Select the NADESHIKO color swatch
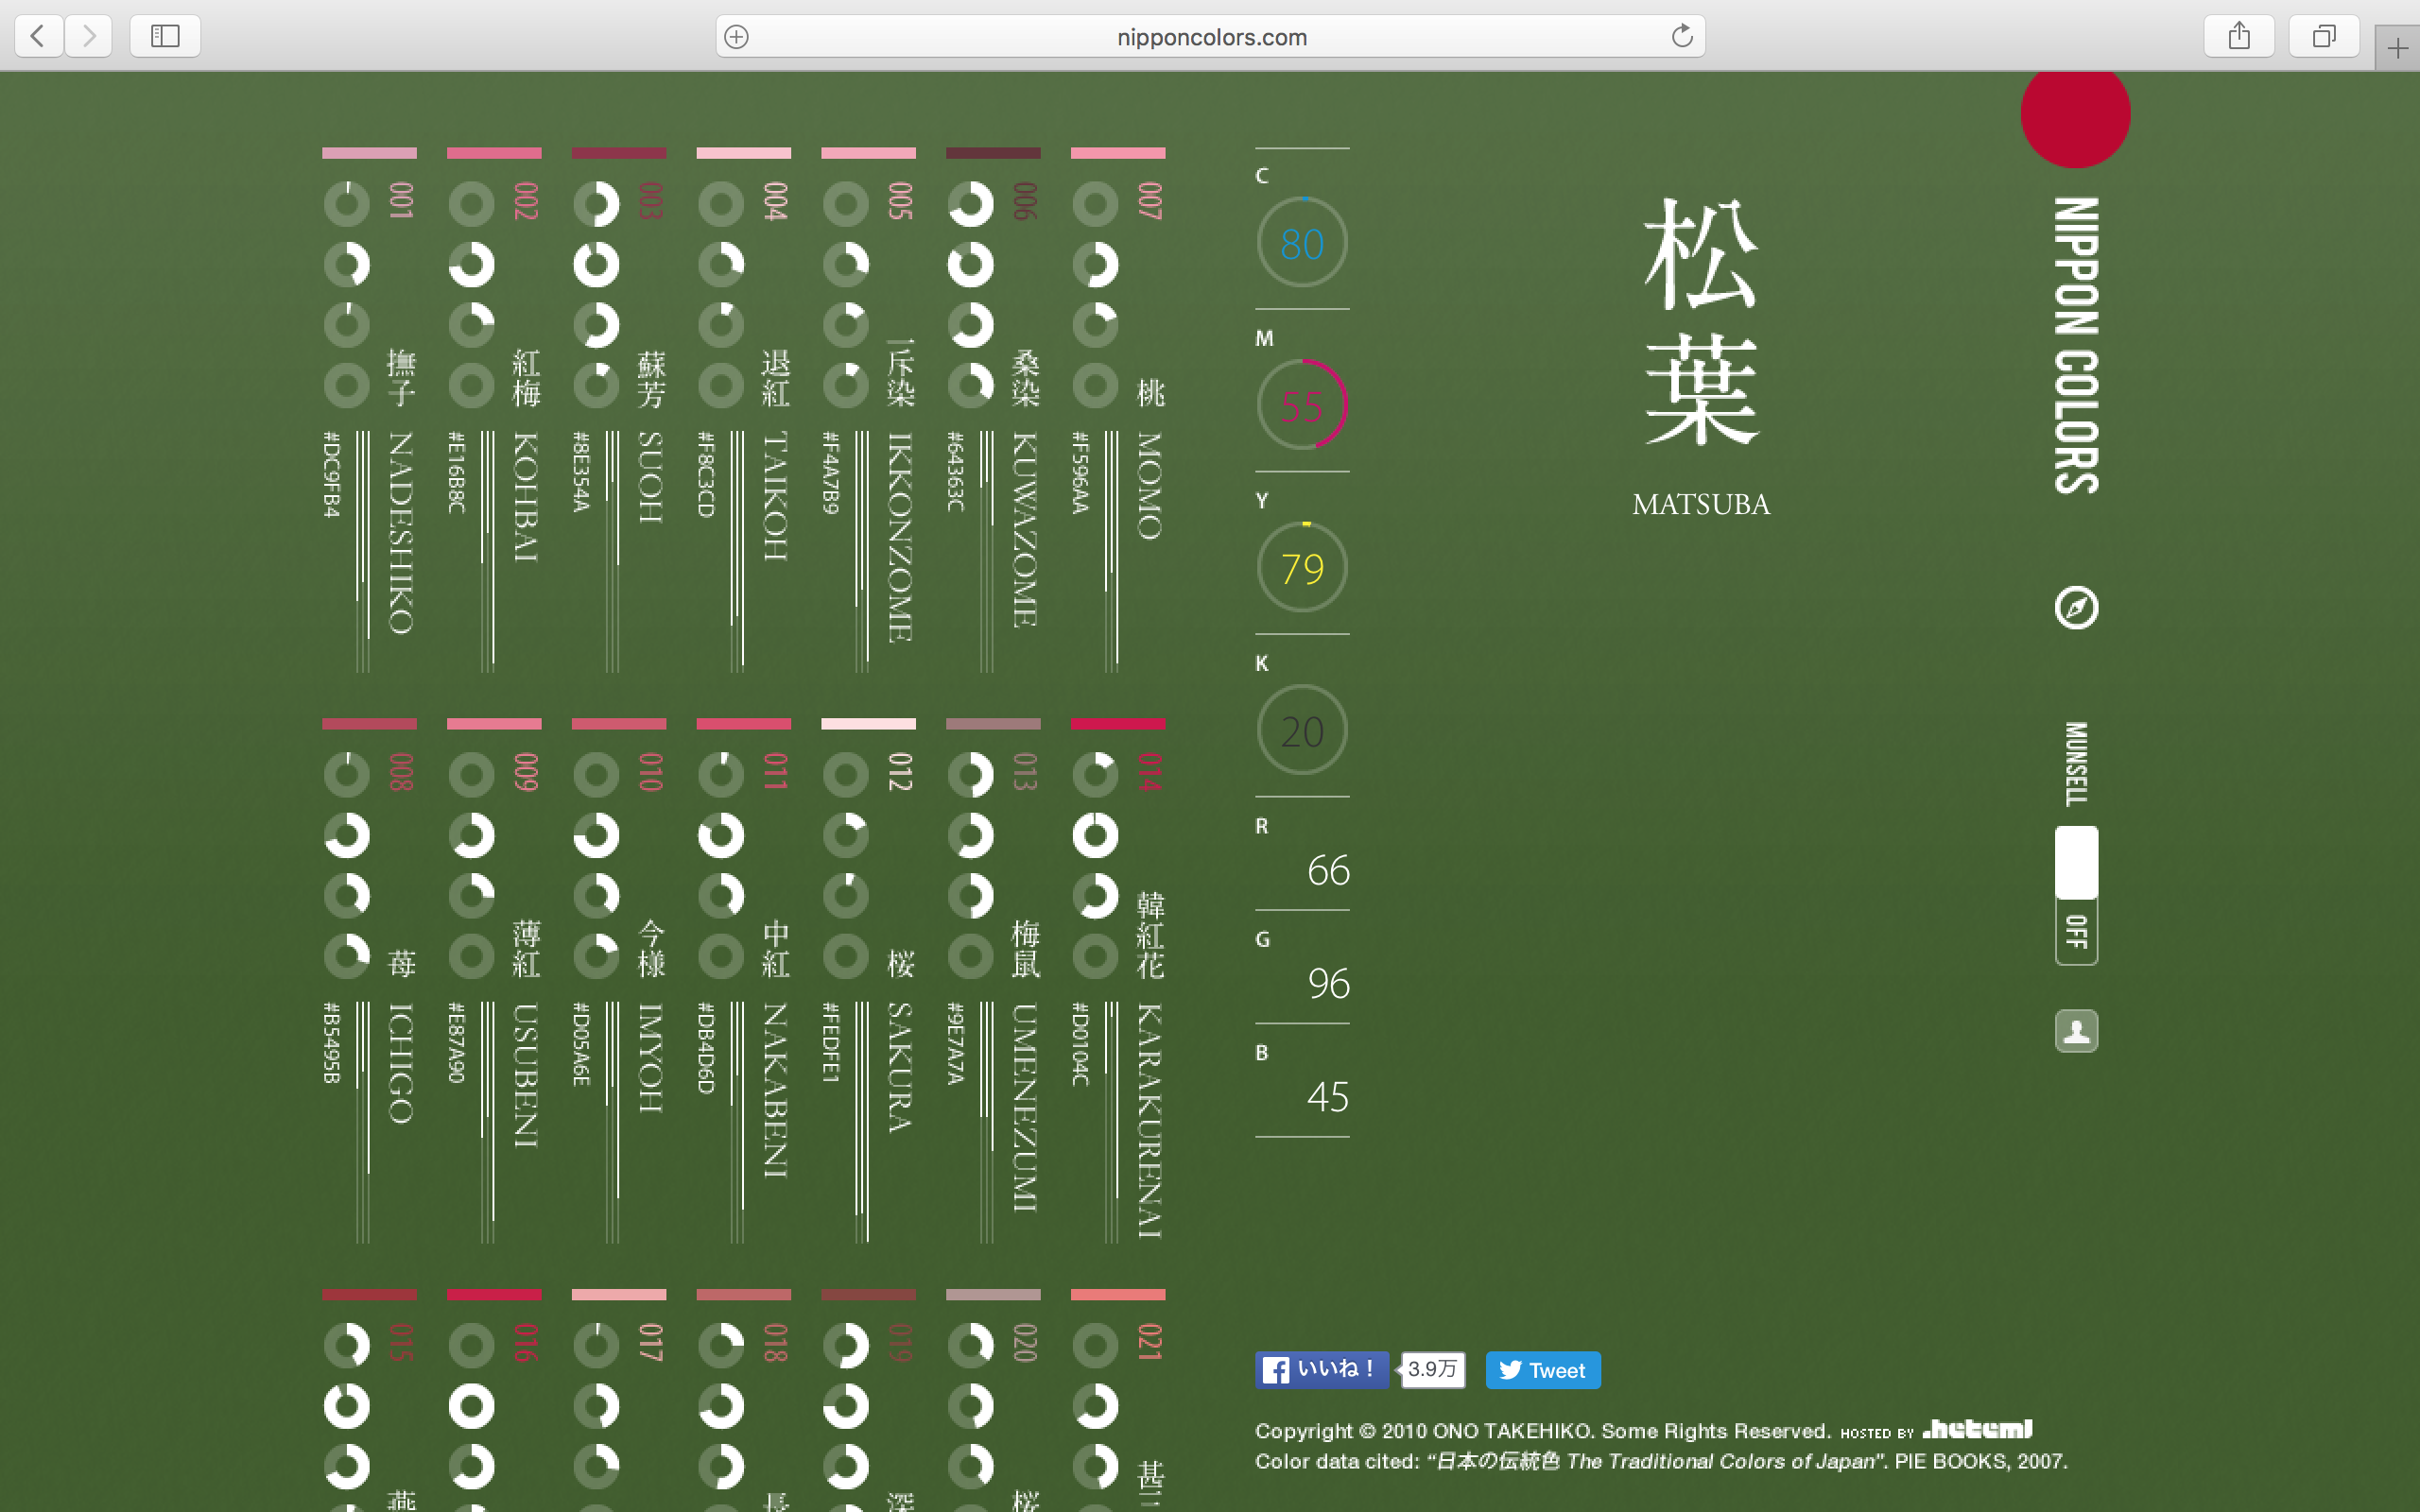Image resolution: width=2420 pixels, height=1512 pixels. pyautogui.click(x=369, y=152)
